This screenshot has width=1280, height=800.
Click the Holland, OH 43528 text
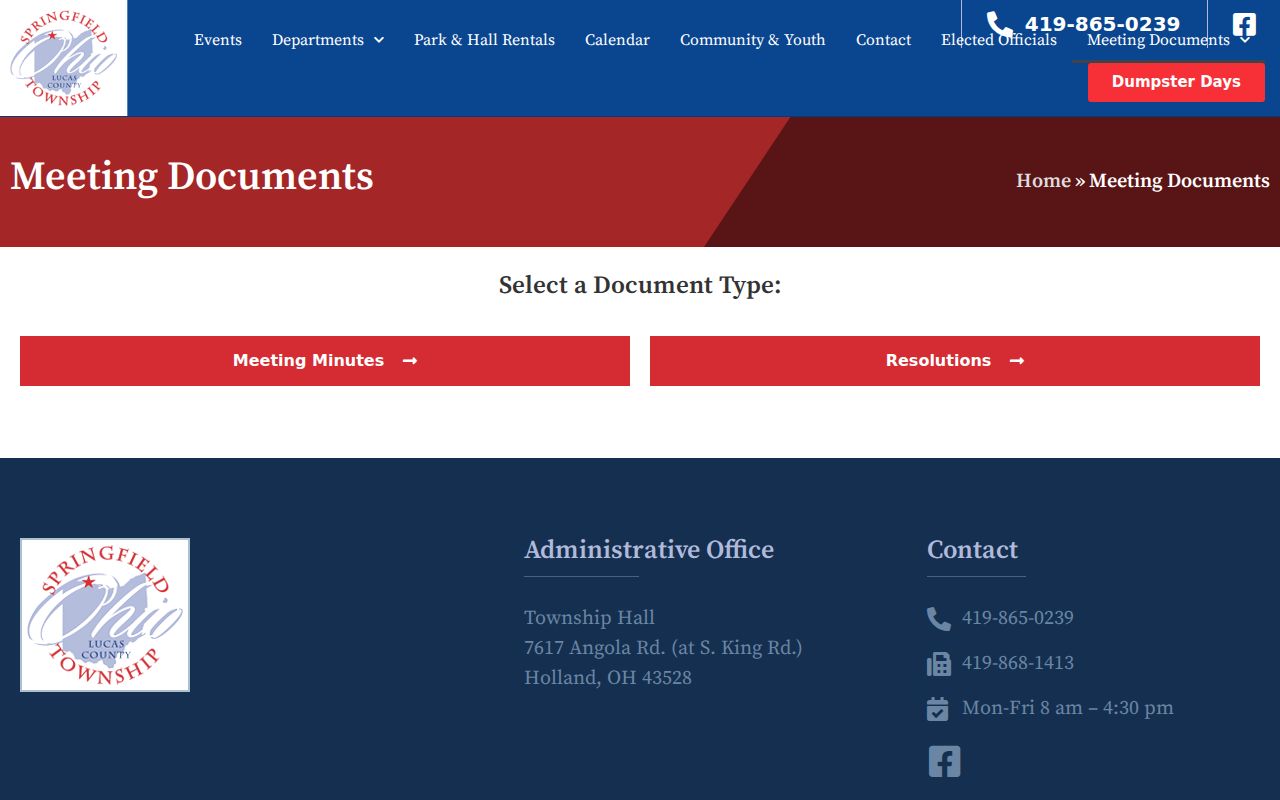coord(608,678)
